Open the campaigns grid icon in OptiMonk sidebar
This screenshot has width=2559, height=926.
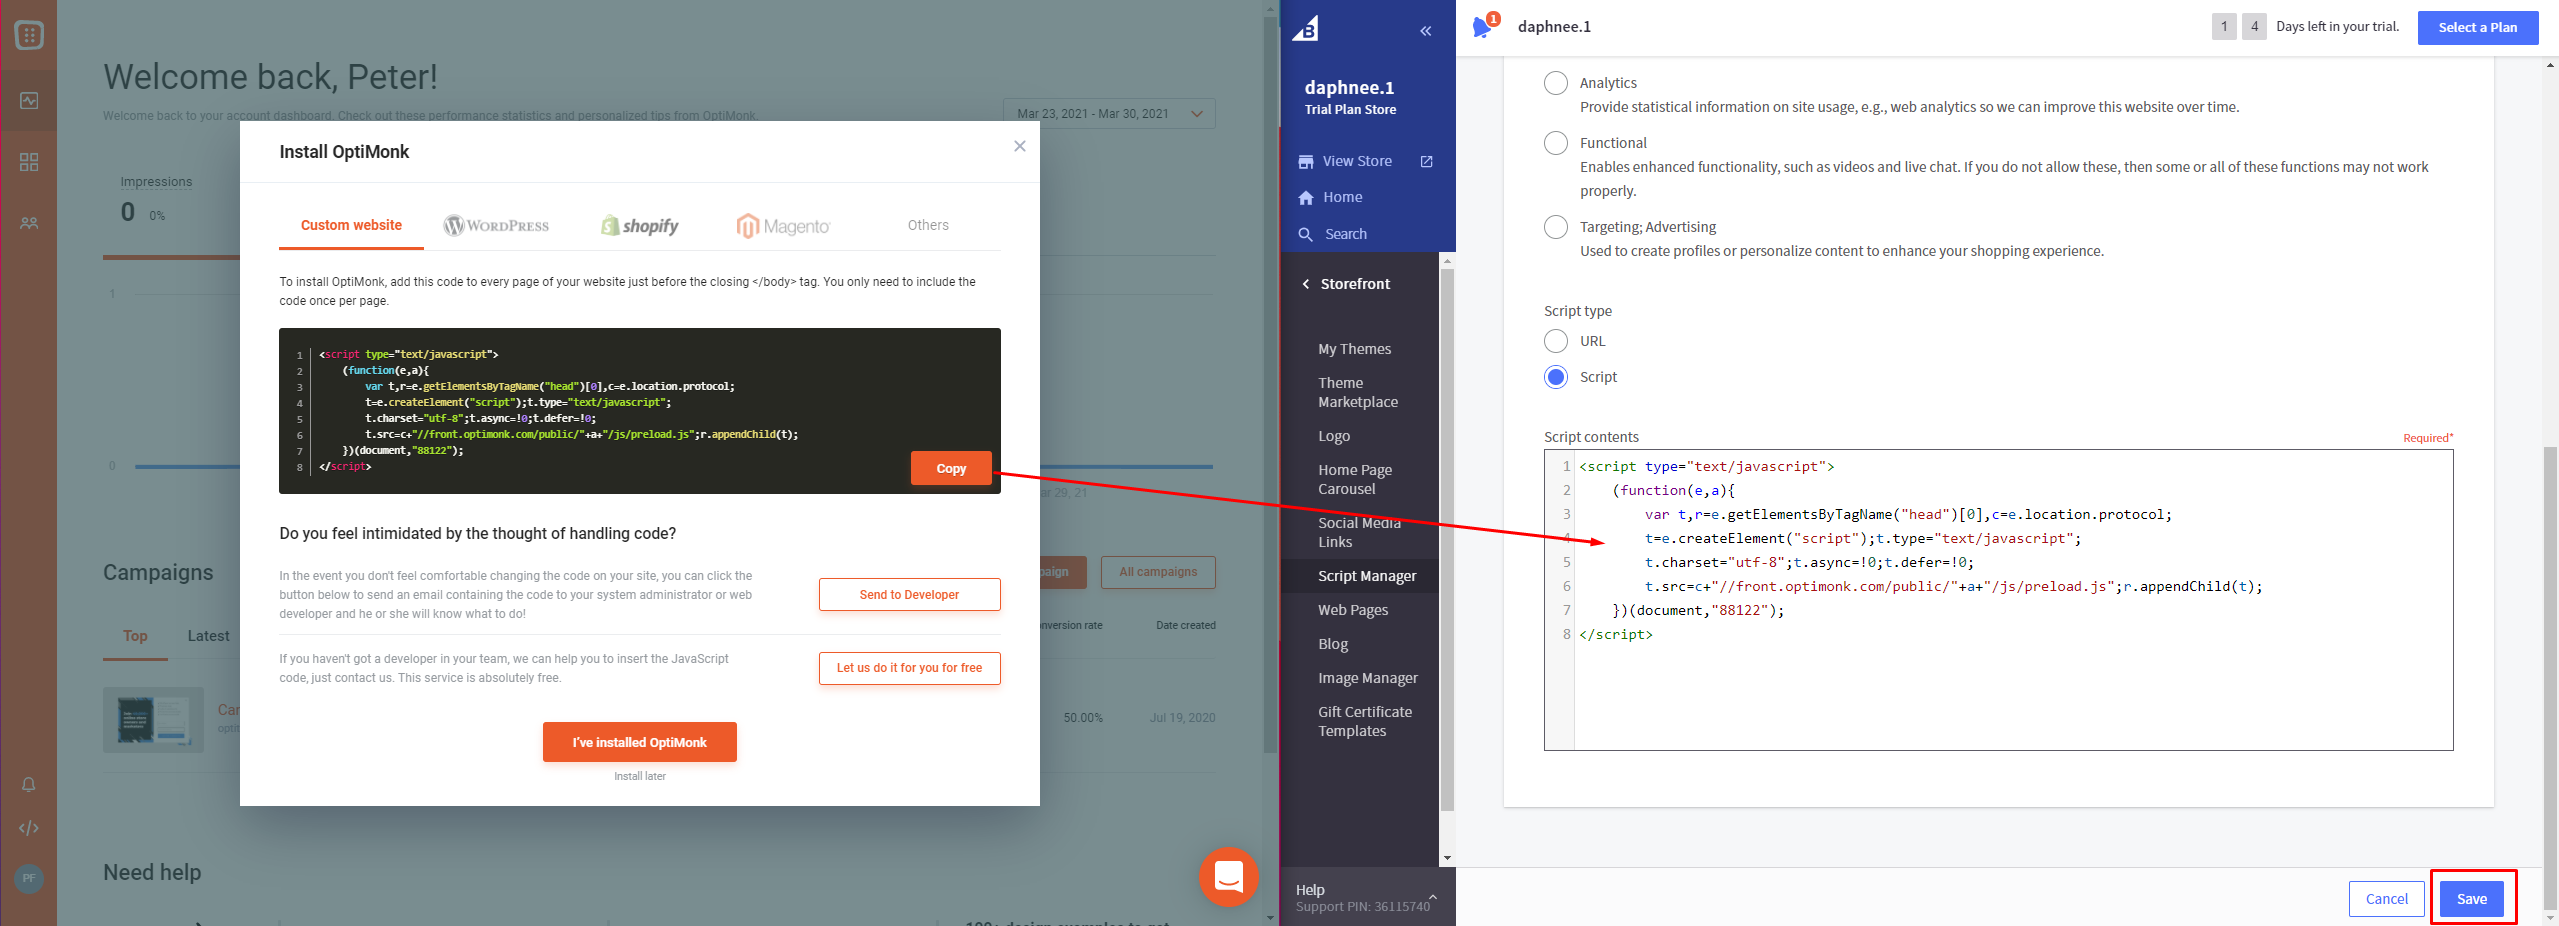pos(29,162)
